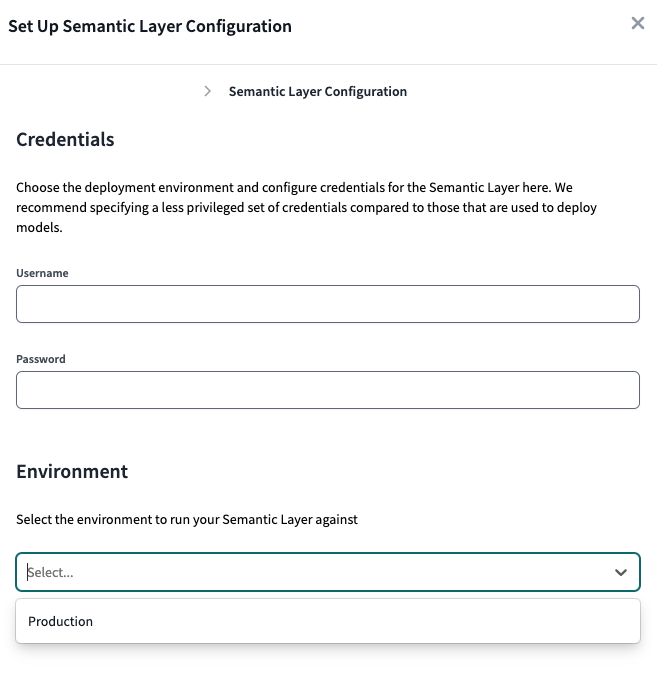The width and height of the screenshot is (657, 677).
Task: Focus the Username input field
Action: [328, 304]
